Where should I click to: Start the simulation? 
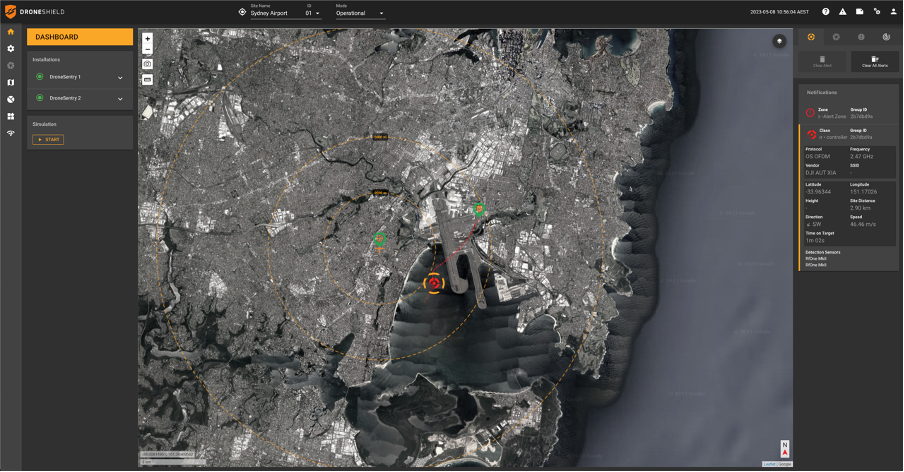click(48, 139)
